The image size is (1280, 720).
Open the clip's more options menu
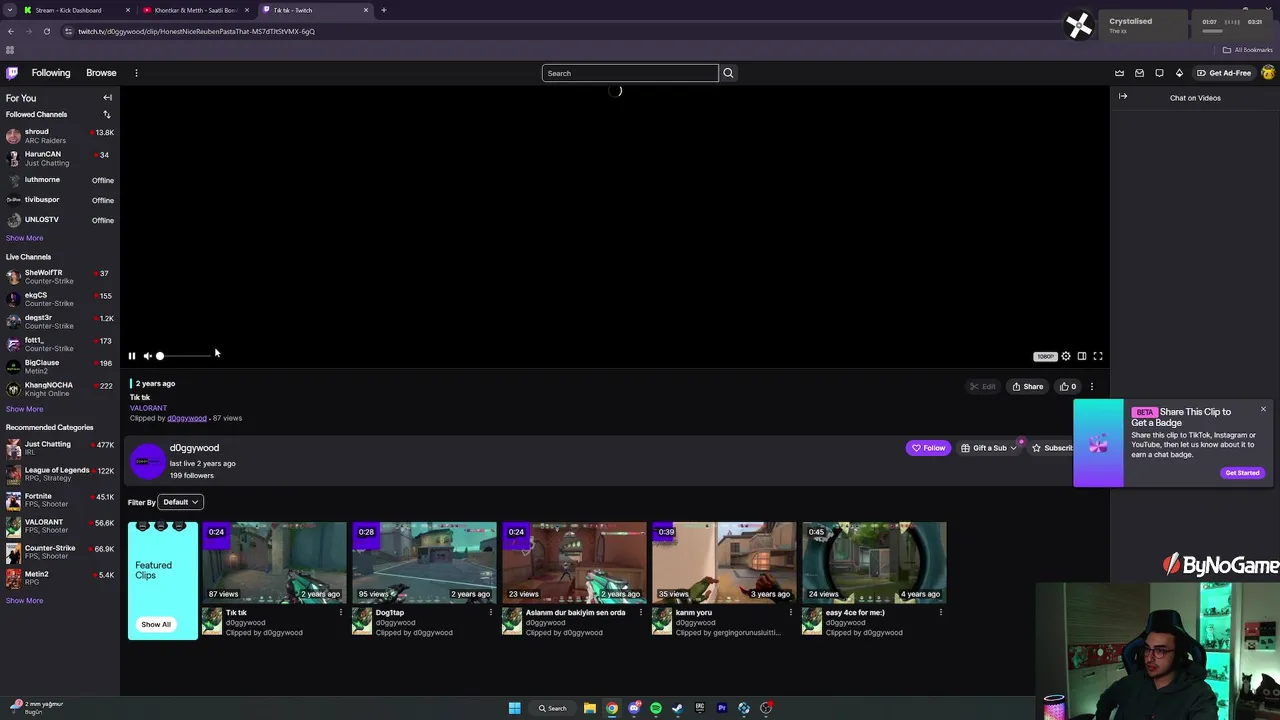point(1092,387)
